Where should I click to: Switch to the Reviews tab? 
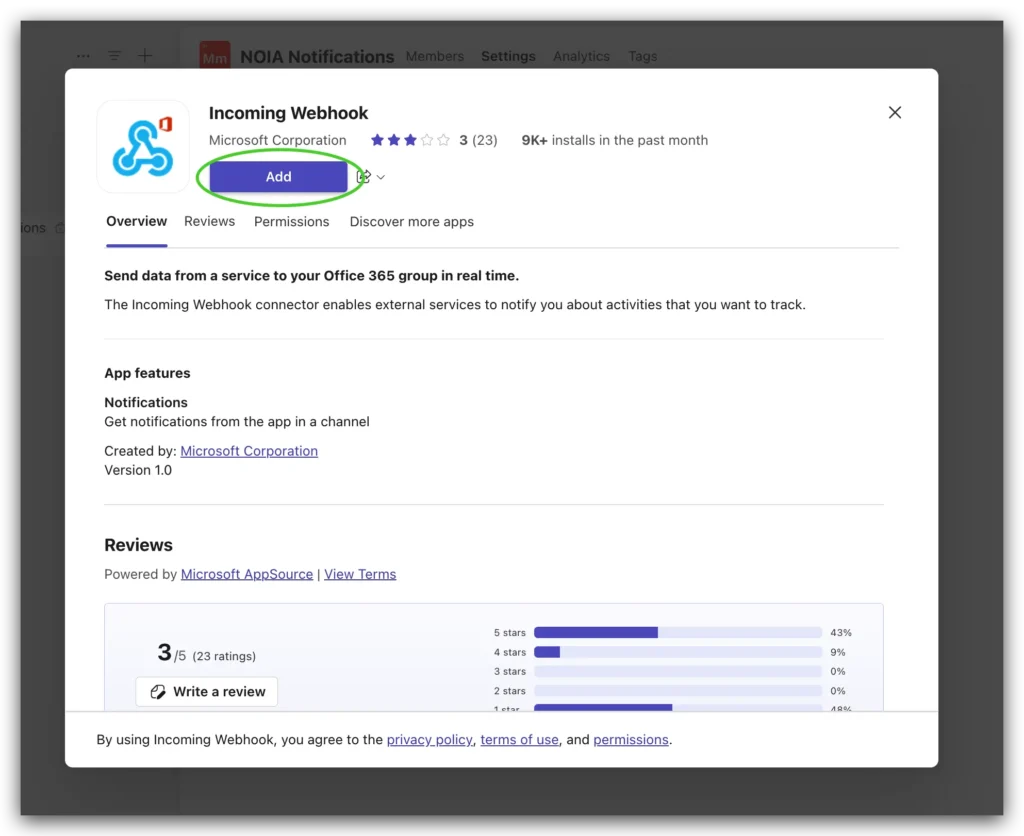(x=209, y=221)
